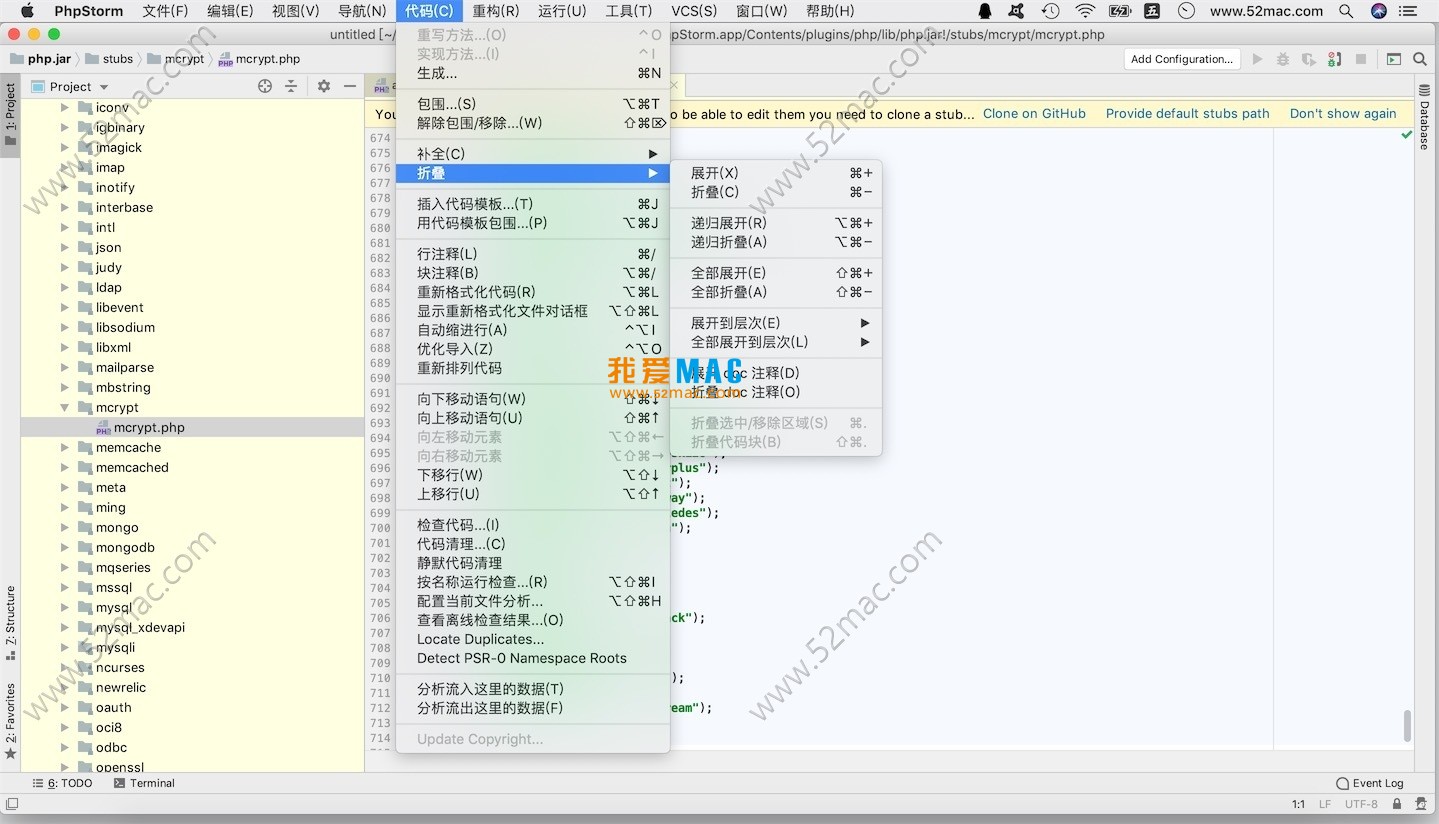Expand the json folder
Image resolution: width=1439 pixels, height=824 pixels.
(x=65, y=247)
